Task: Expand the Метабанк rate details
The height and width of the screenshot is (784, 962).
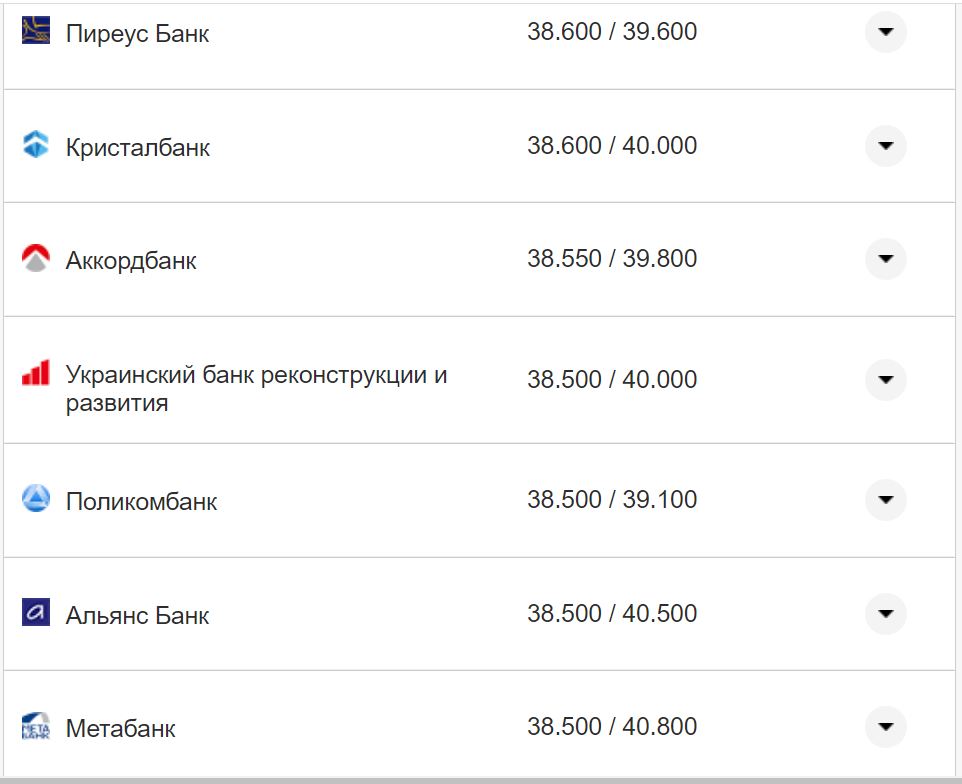Action: click(885, 727)
